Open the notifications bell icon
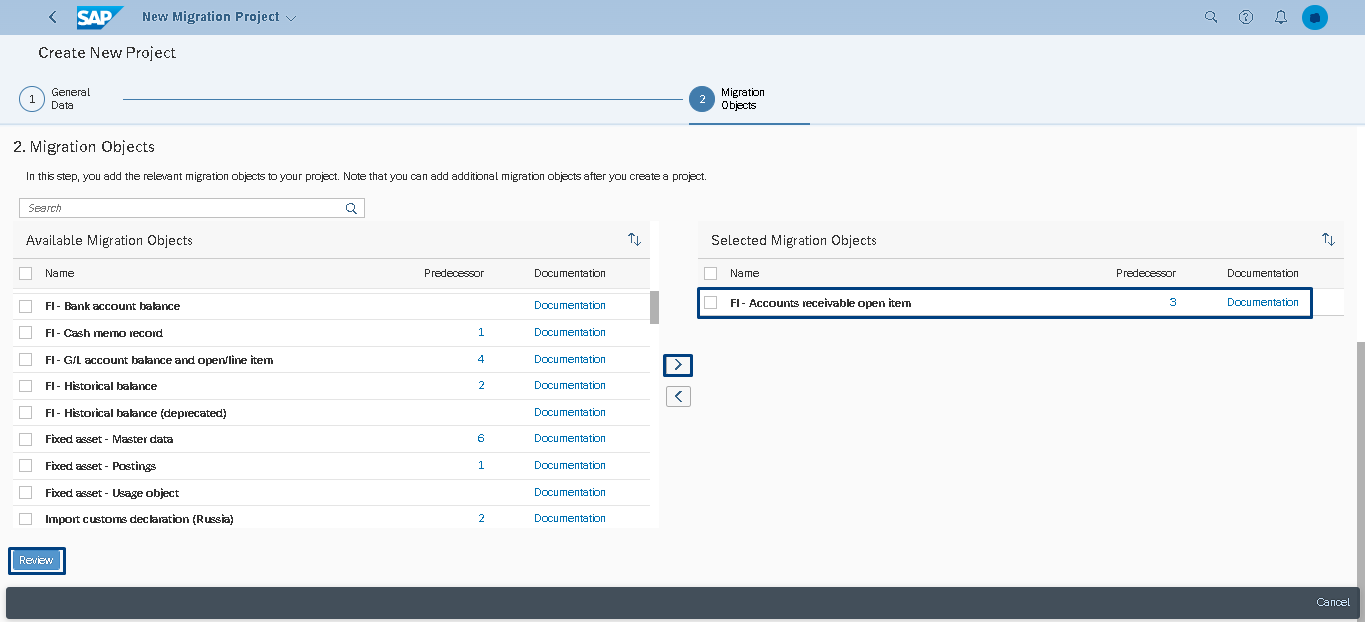The height and width of the screenshot is (622, 1365). click(x=1281, y=17)
